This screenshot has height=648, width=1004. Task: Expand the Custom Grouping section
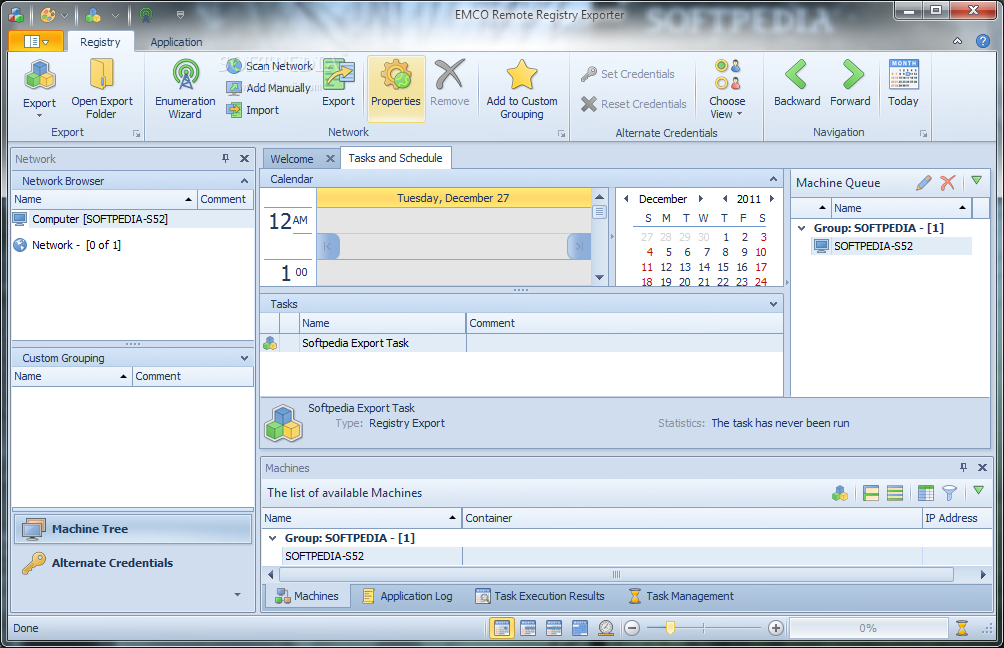click(245, 359)
